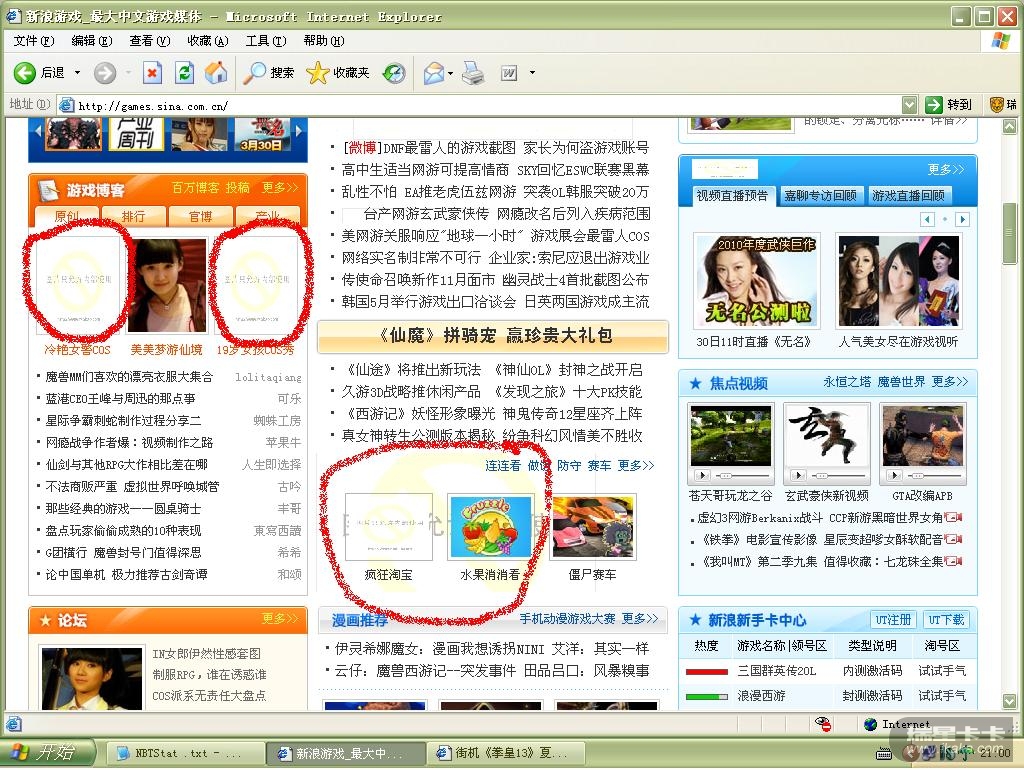
Task: Click the vertical scrollbar down arrow
Action: pyautogui.click(x=1009, y=702)
